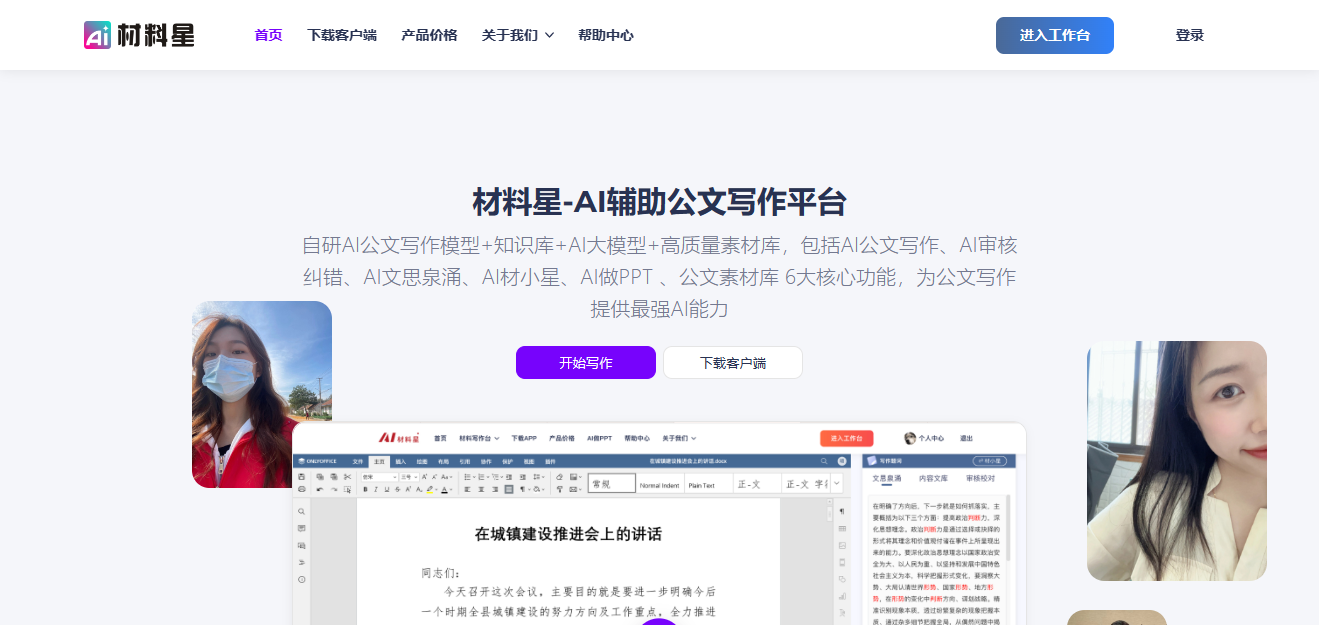The height and width of the screenshot is (625, 1319).
Task: Go to 首页 in the top navigation
Action: (268, 35)
